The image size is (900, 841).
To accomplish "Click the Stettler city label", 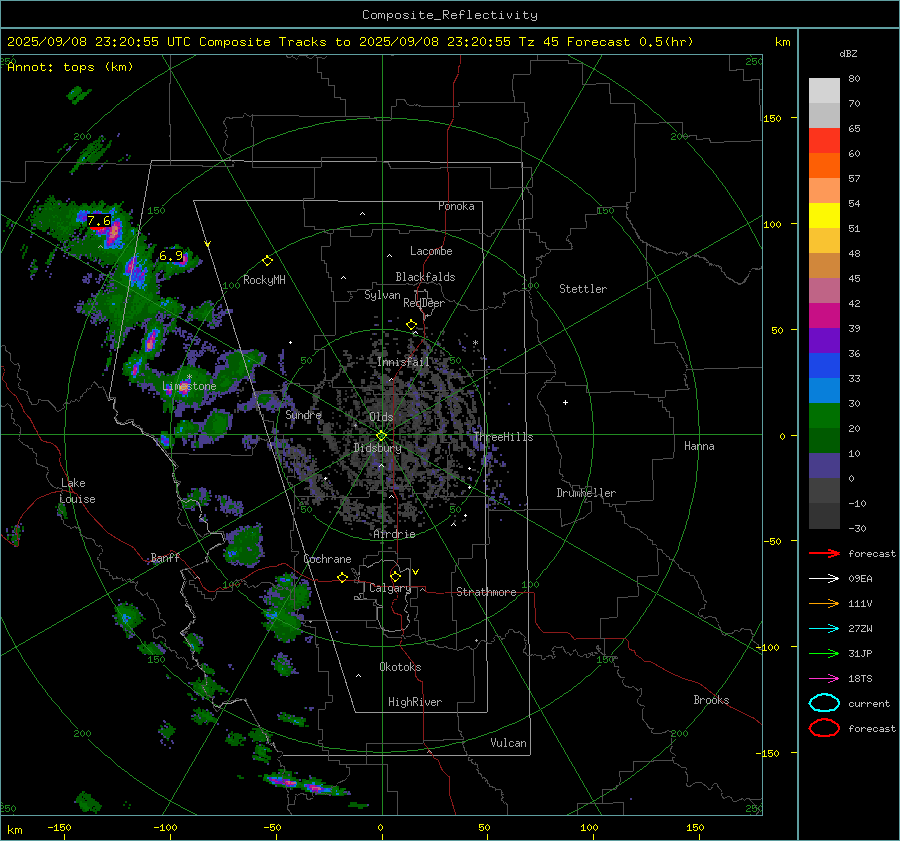I will (x=583, y=289).
